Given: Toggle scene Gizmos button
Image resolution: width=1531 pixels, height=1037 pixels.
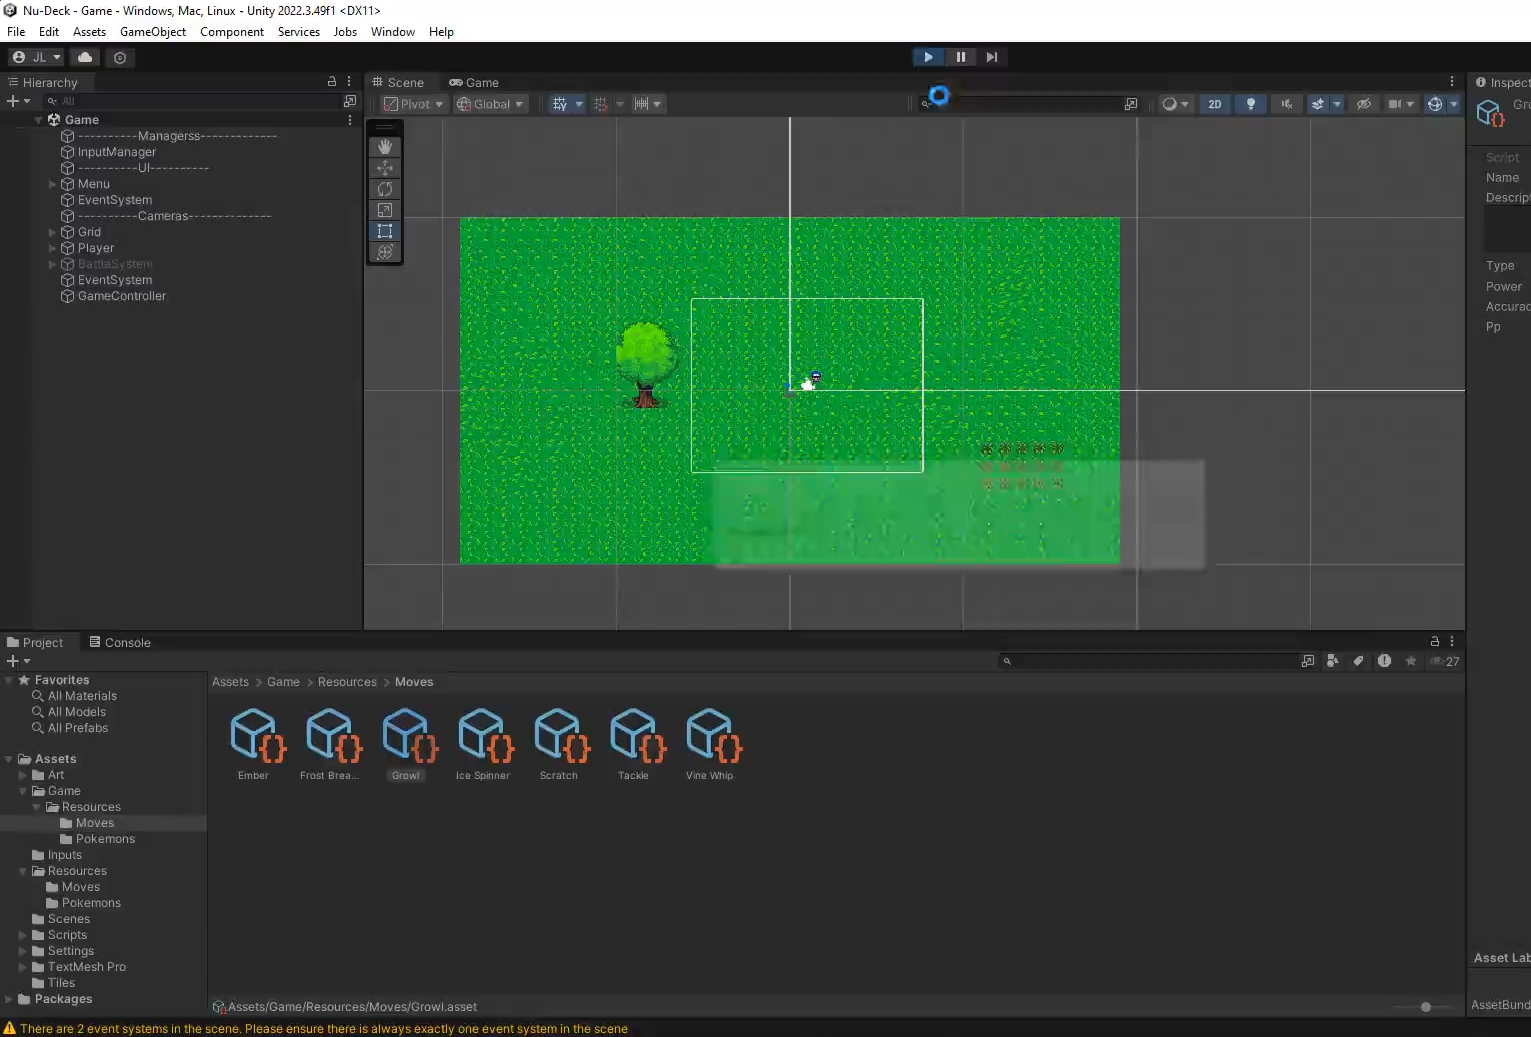Looking at the screenshot, I should [1435, 104].
